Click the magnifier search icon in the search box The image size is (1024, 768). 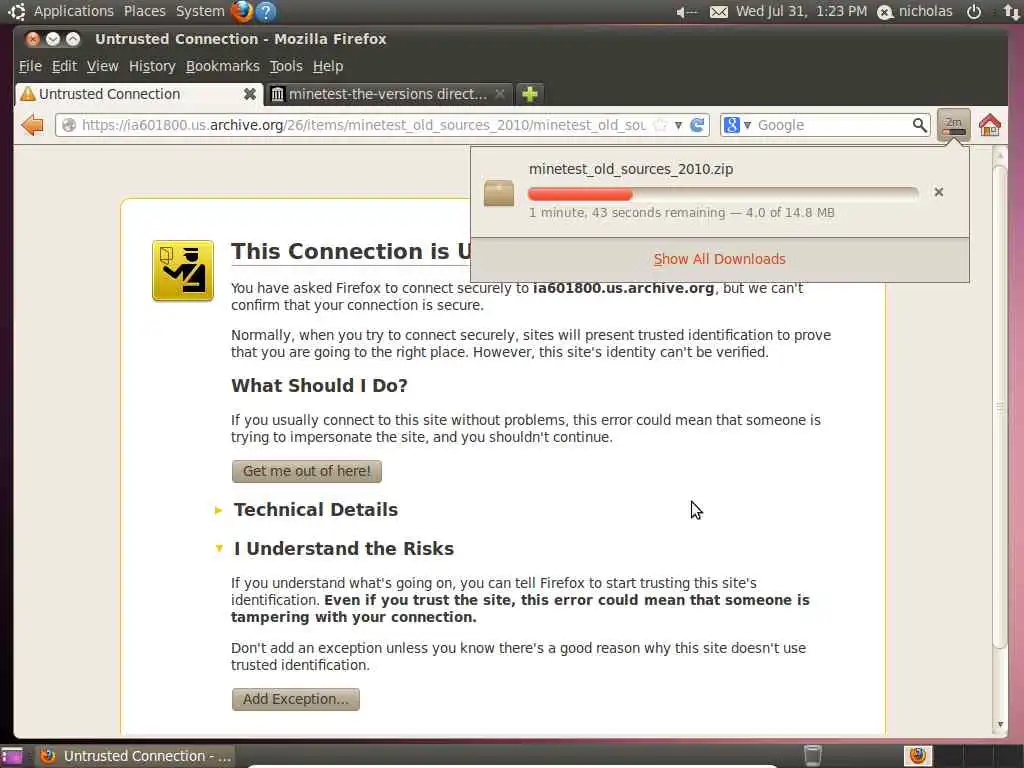919,125
